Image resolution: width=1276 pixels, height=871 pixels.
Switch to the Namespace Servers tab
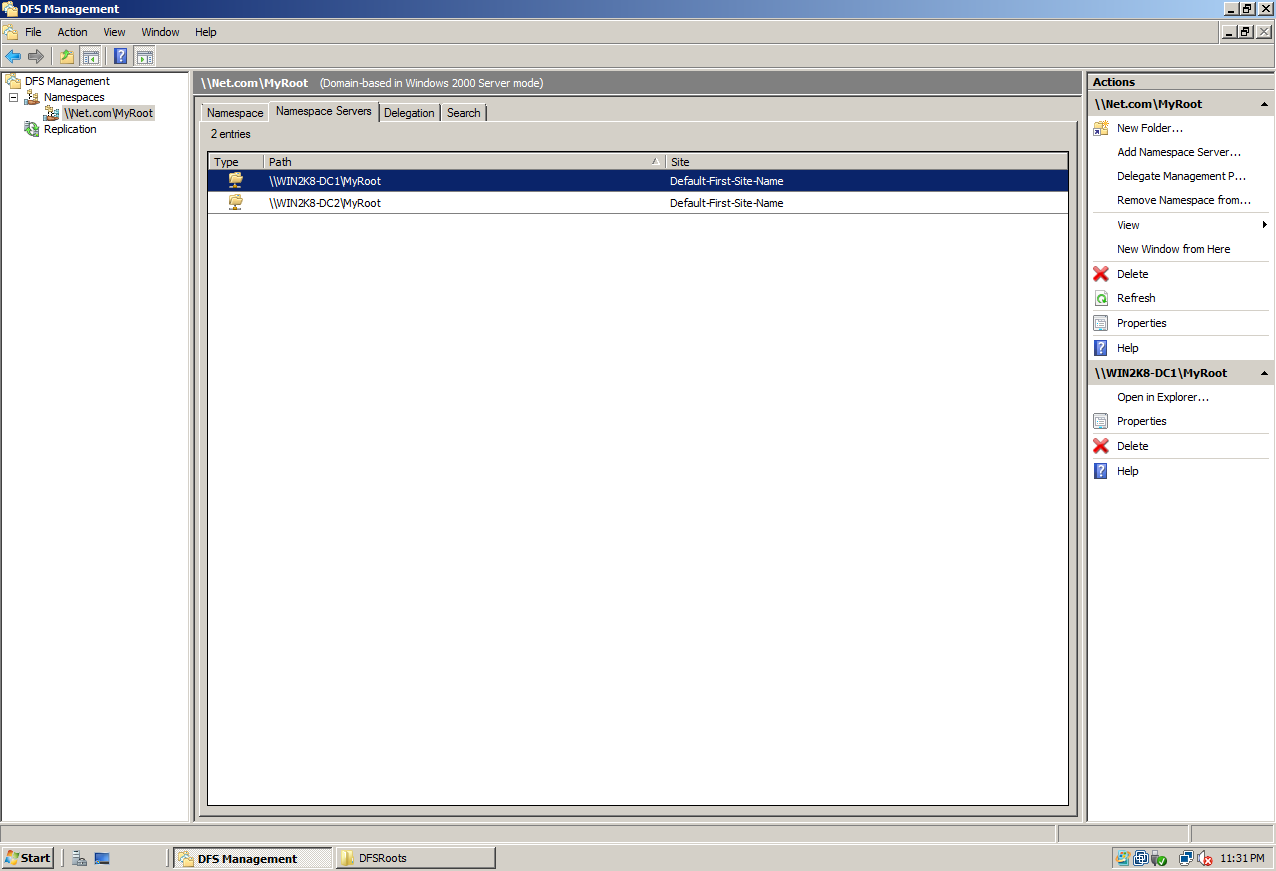click(x=323, y=111)
